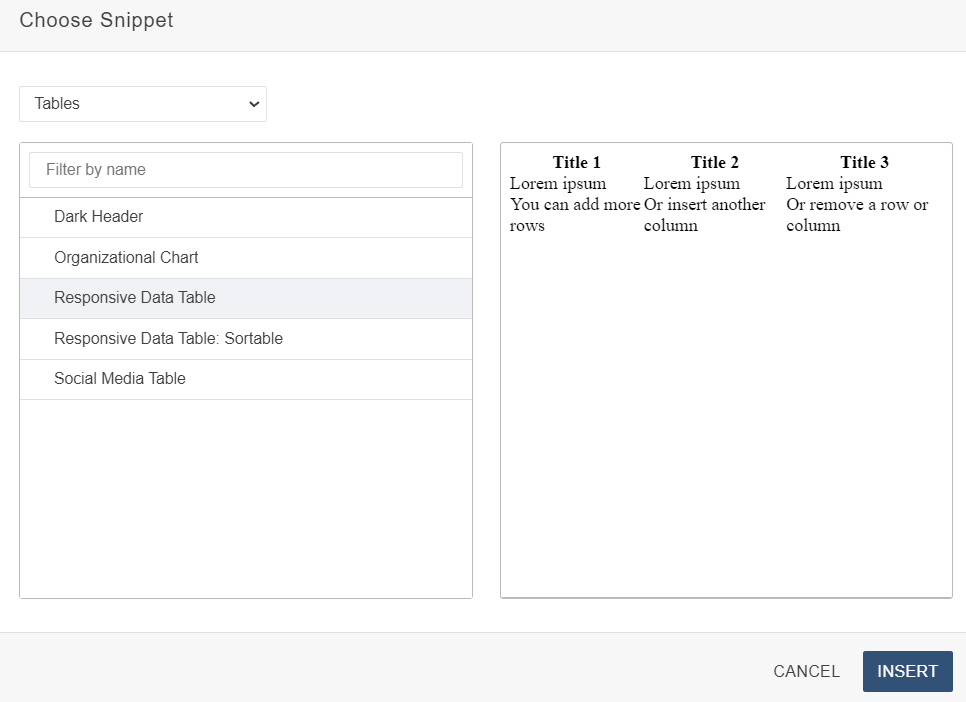This screenshot has height=702, width=966.
Task: Click the Title 2 header in the preview
Action: [x=715, y=162]
